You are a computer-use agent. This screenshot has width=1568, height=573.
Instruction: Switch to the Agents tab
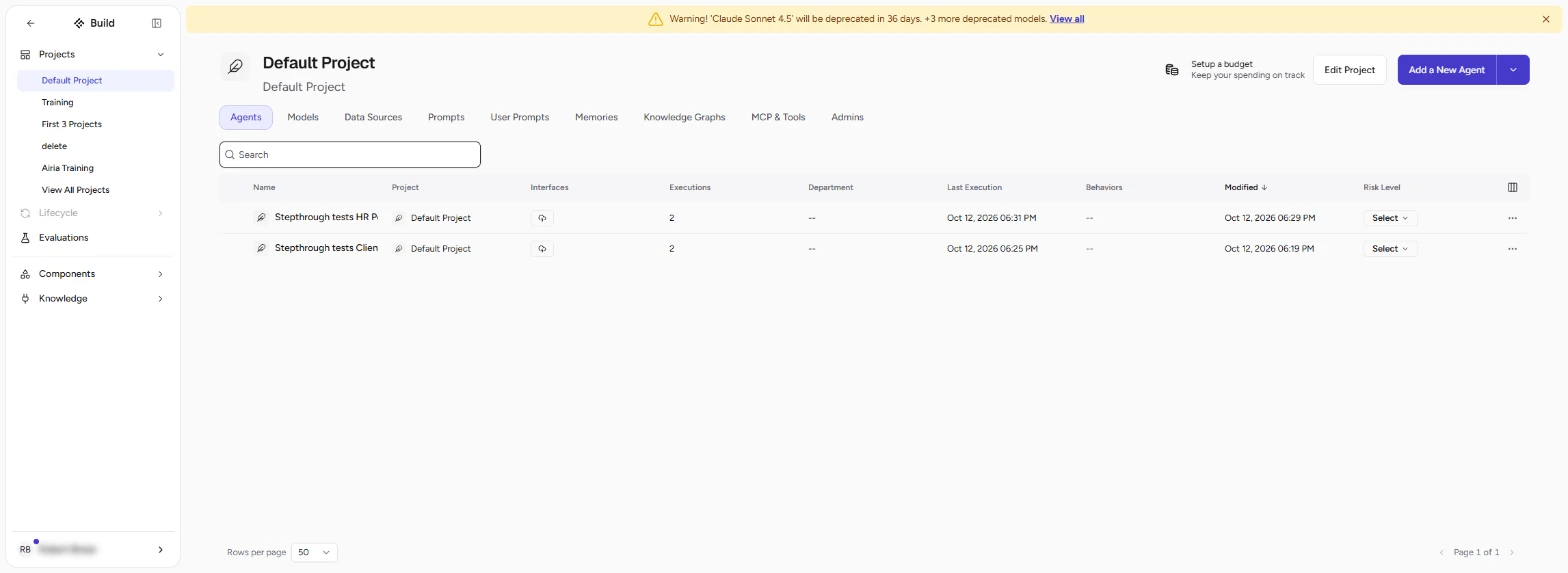(246, 117)
